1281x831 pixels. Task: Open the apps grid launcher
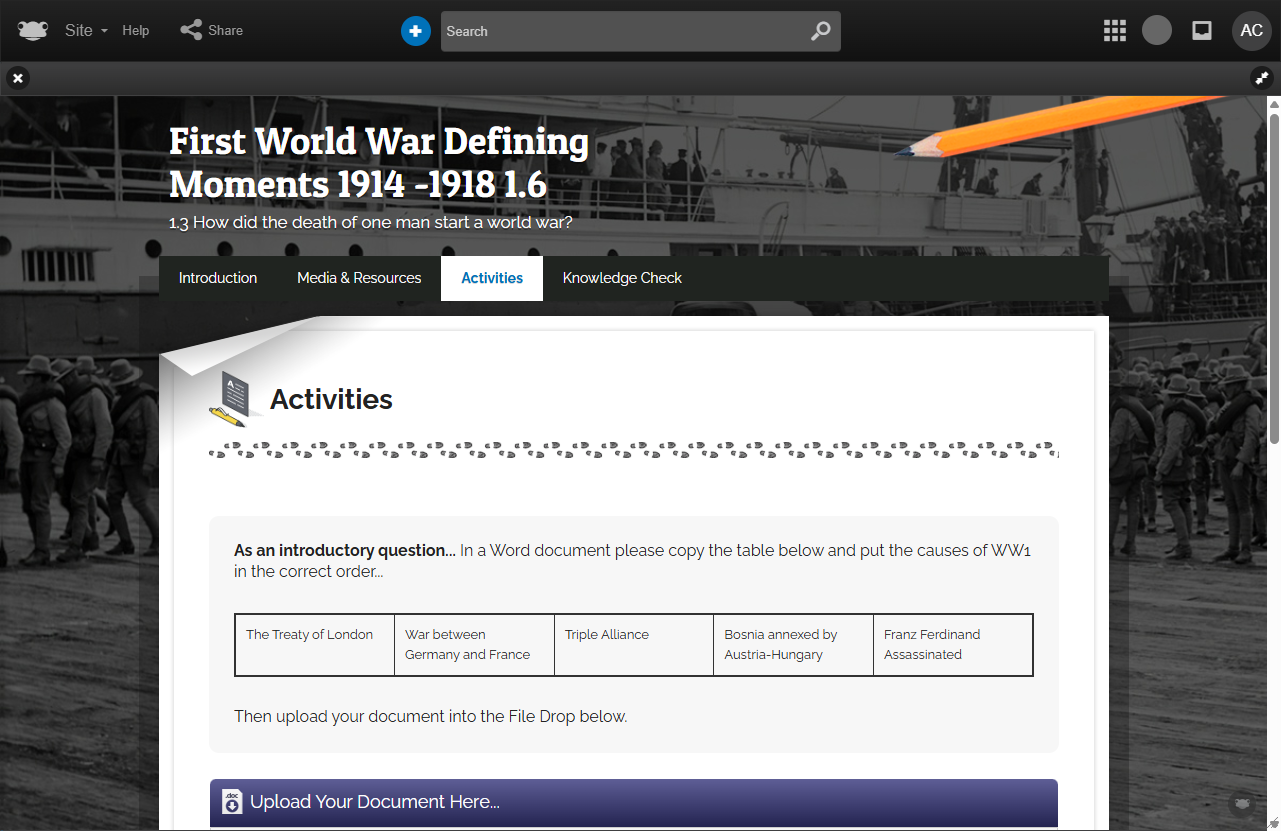pyautogui.click(x=1115, y=31)
